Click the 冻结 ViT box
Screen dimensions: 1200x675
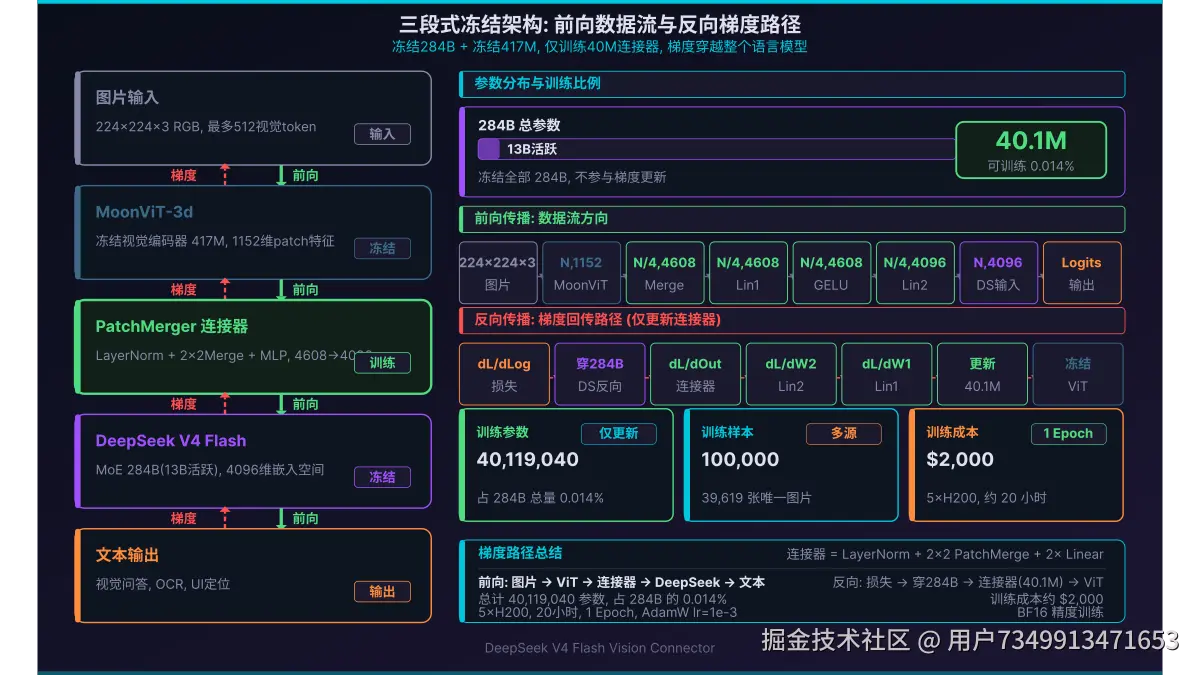(1077, 374)
